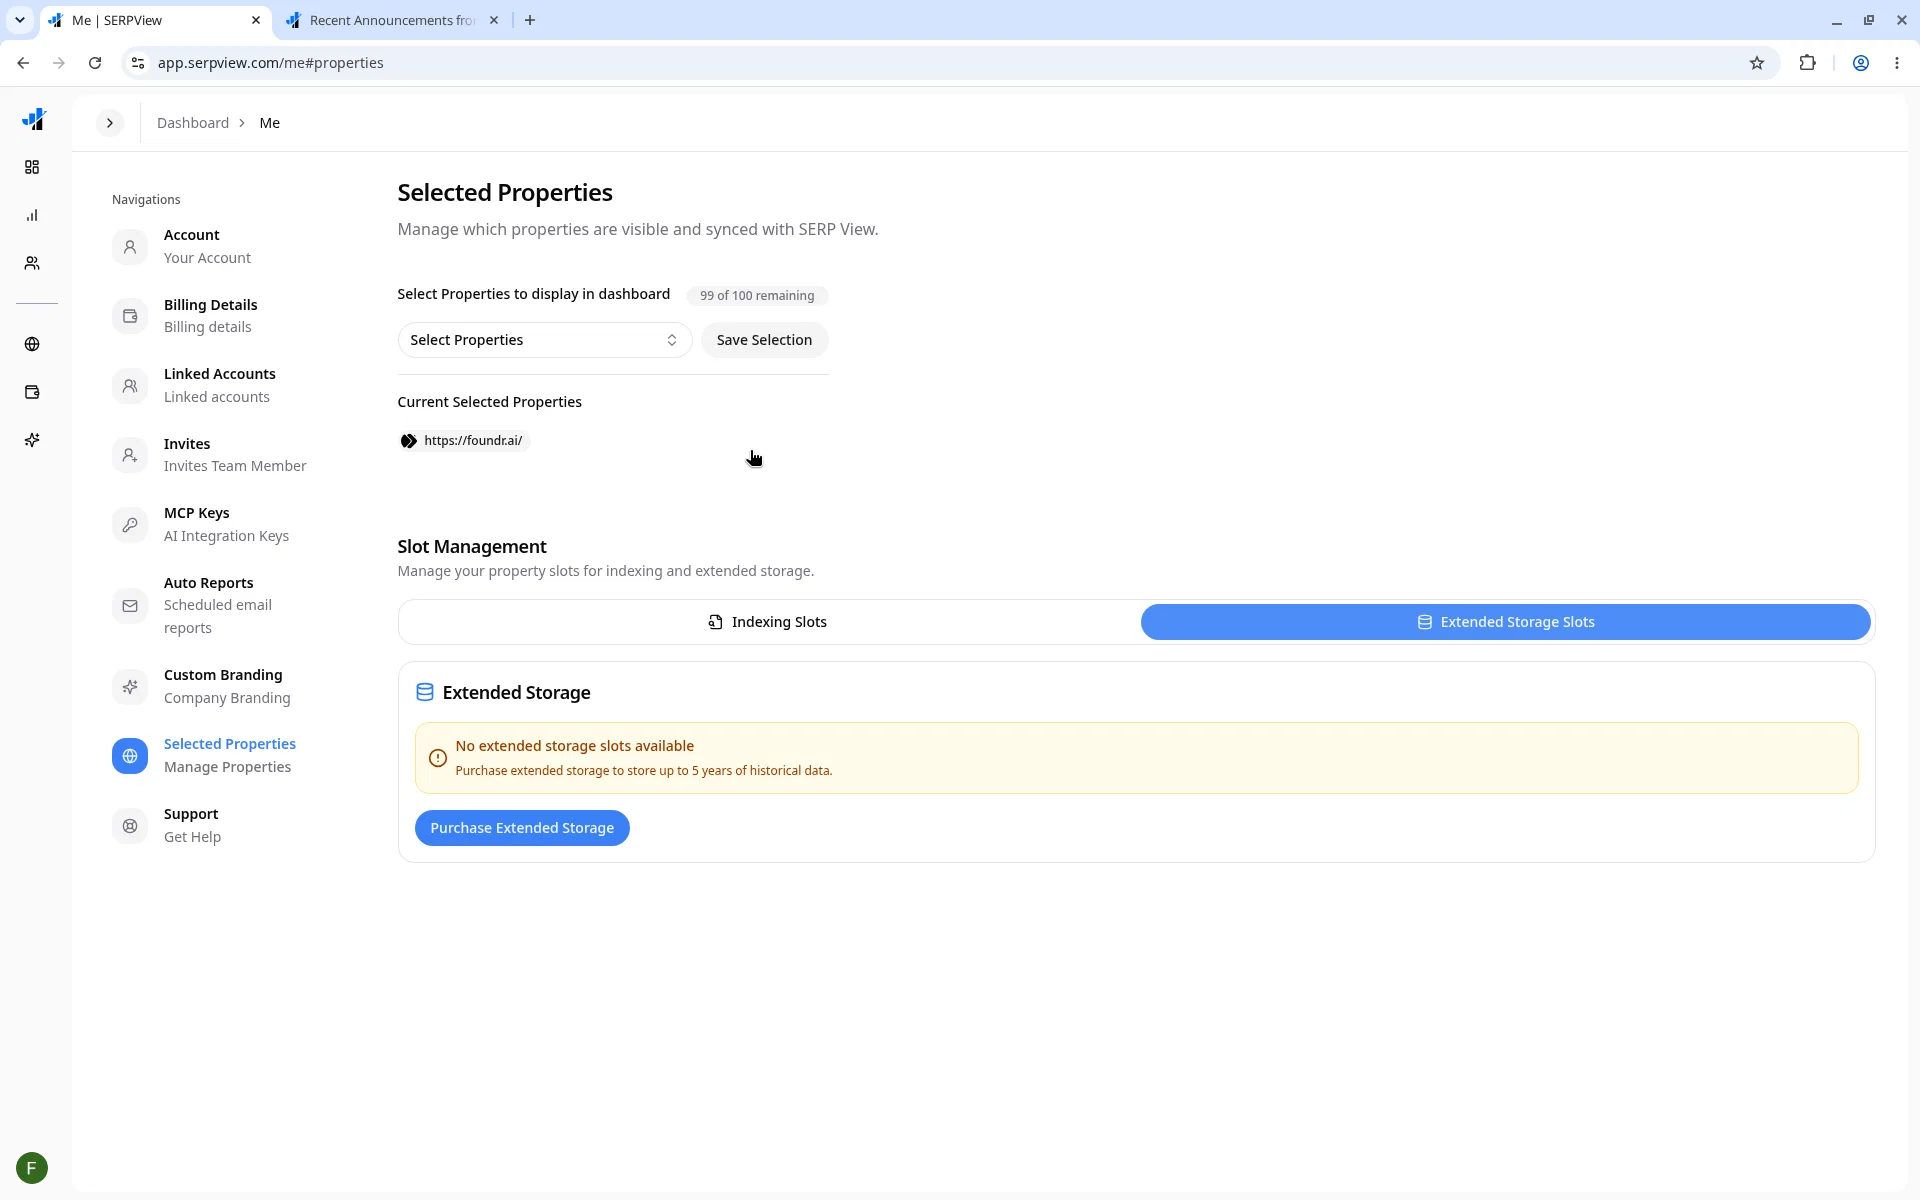The image size is (1920, 1200).
Task: Open the user avatar labeled F
Action: (32, 1168)
